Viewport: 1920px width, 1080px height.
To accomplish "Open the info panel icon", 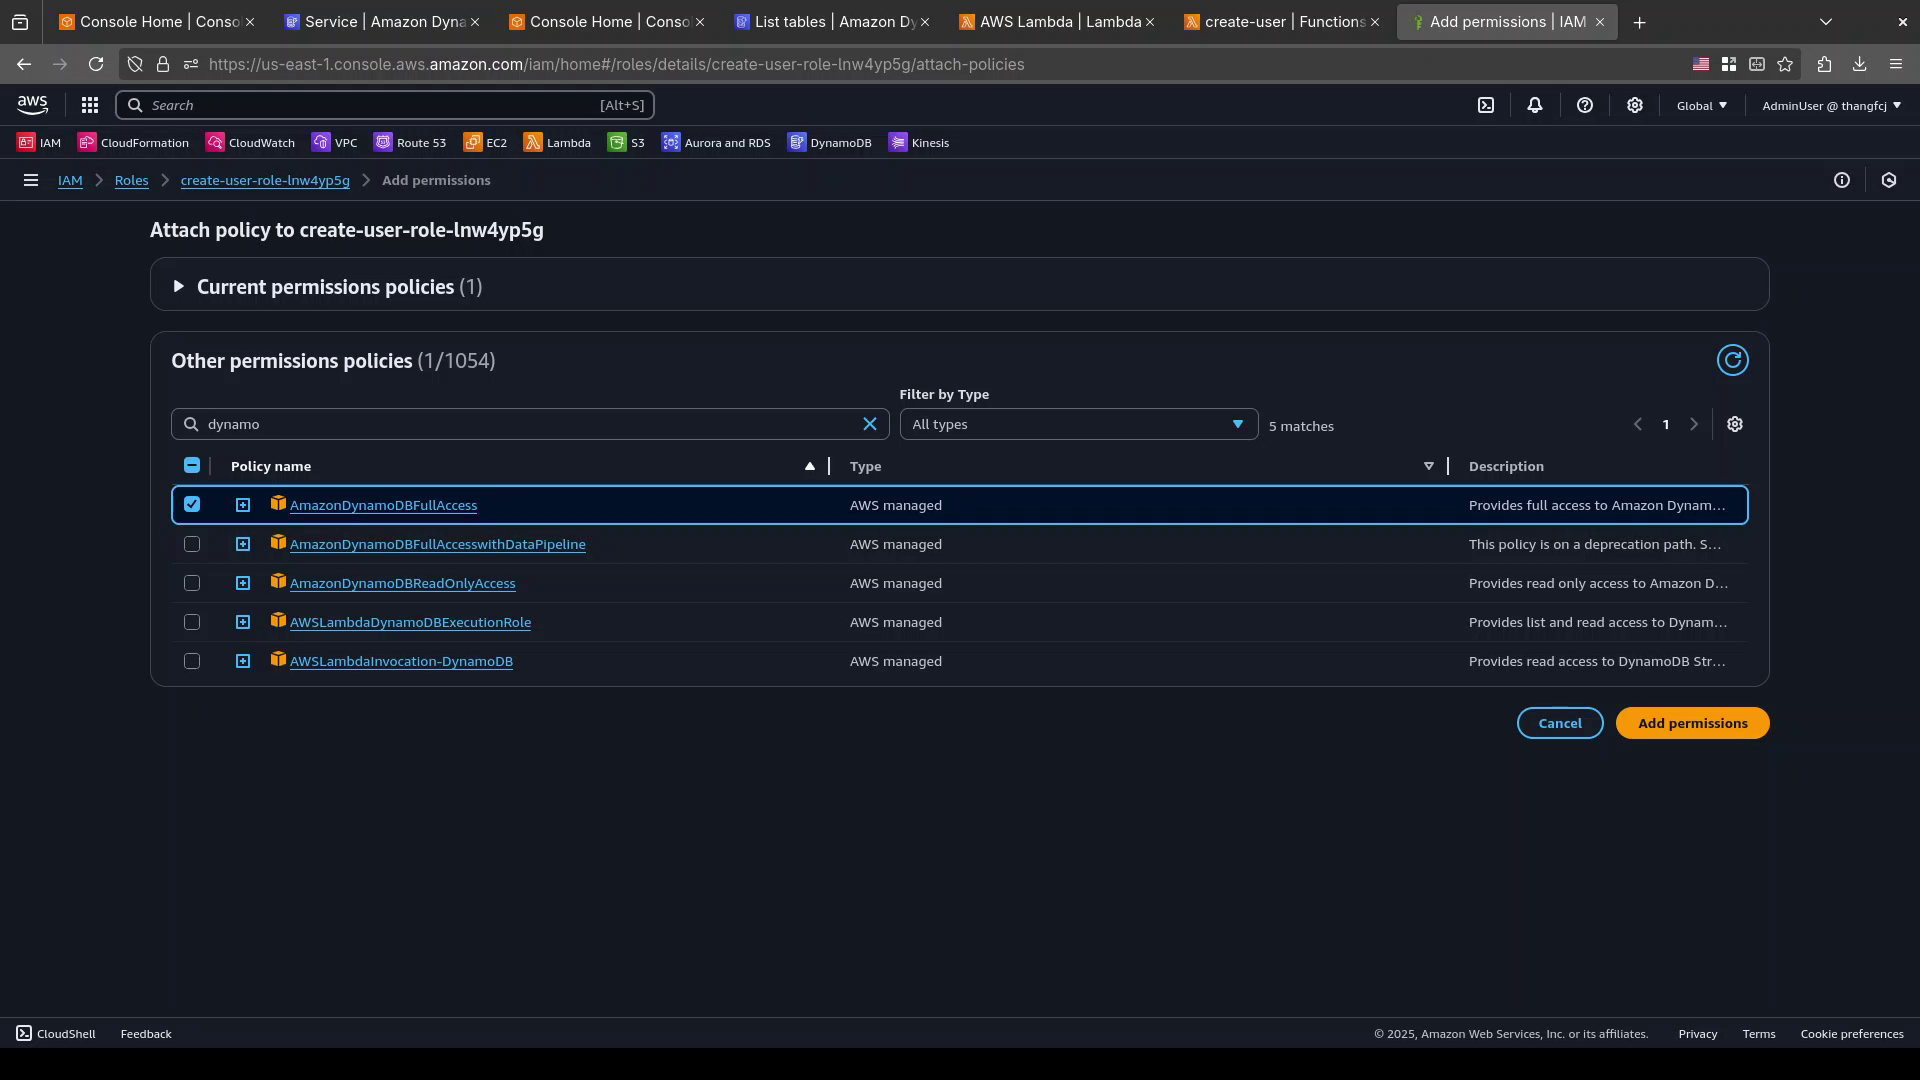I will point(1842,180).
